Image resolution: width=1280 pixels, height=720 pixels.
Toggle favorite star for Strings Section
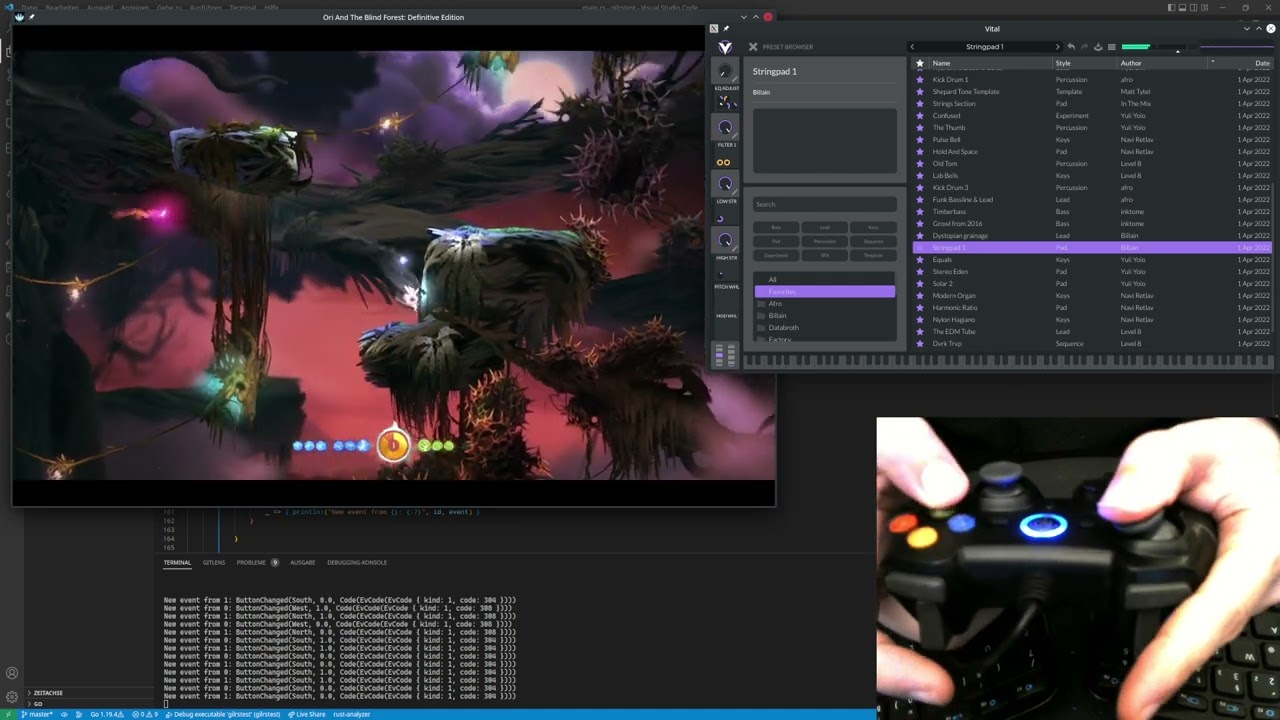[920, 104]
